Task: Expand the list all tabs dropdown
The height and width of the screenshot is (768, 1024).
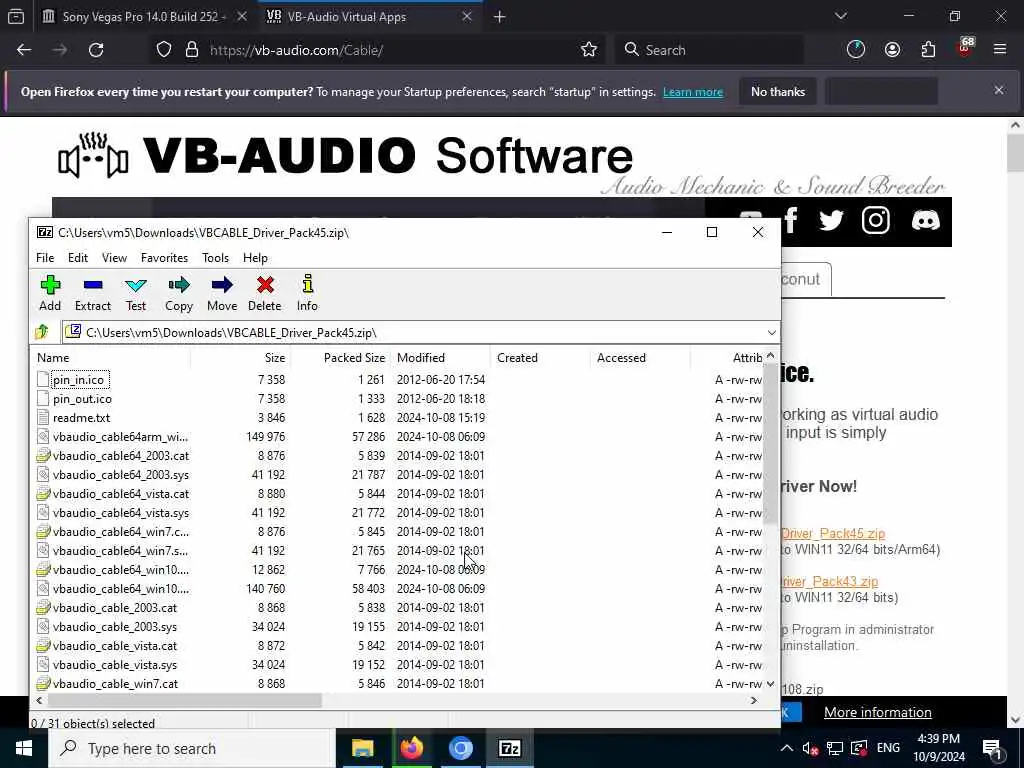Action: [840, 16]
